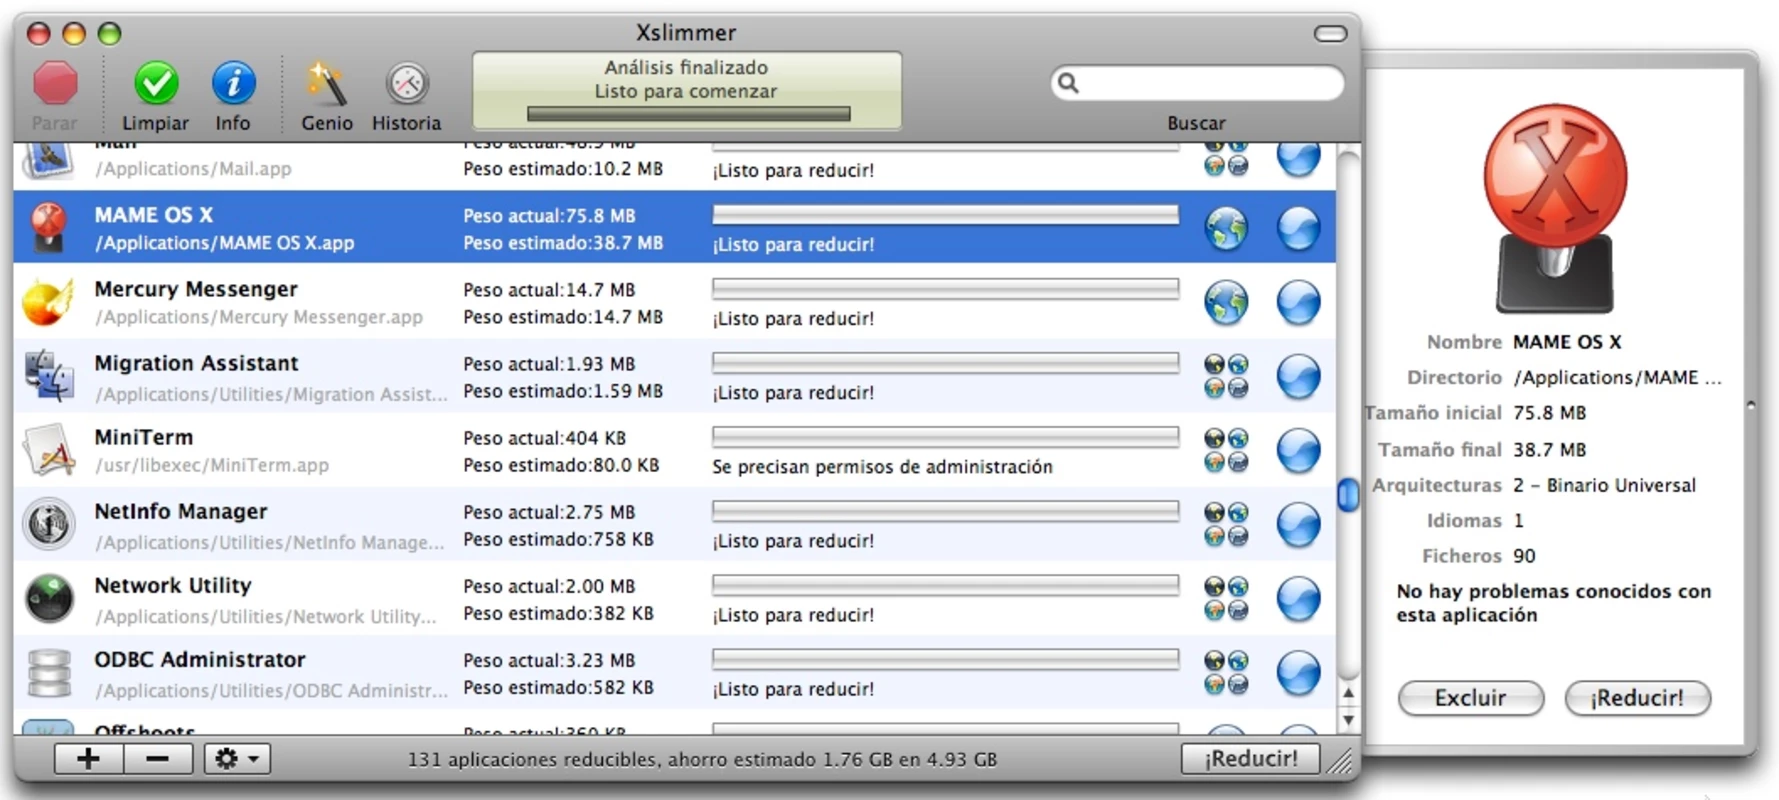
Task: Open the gear action dropdown menu
Action: click(x=237, y=759)
